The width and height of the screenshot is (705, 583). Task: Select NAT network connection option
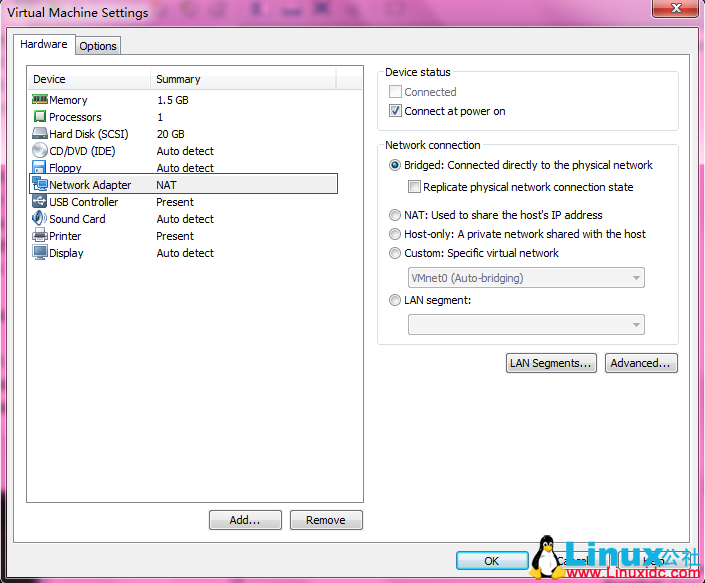tap(395, 215)
